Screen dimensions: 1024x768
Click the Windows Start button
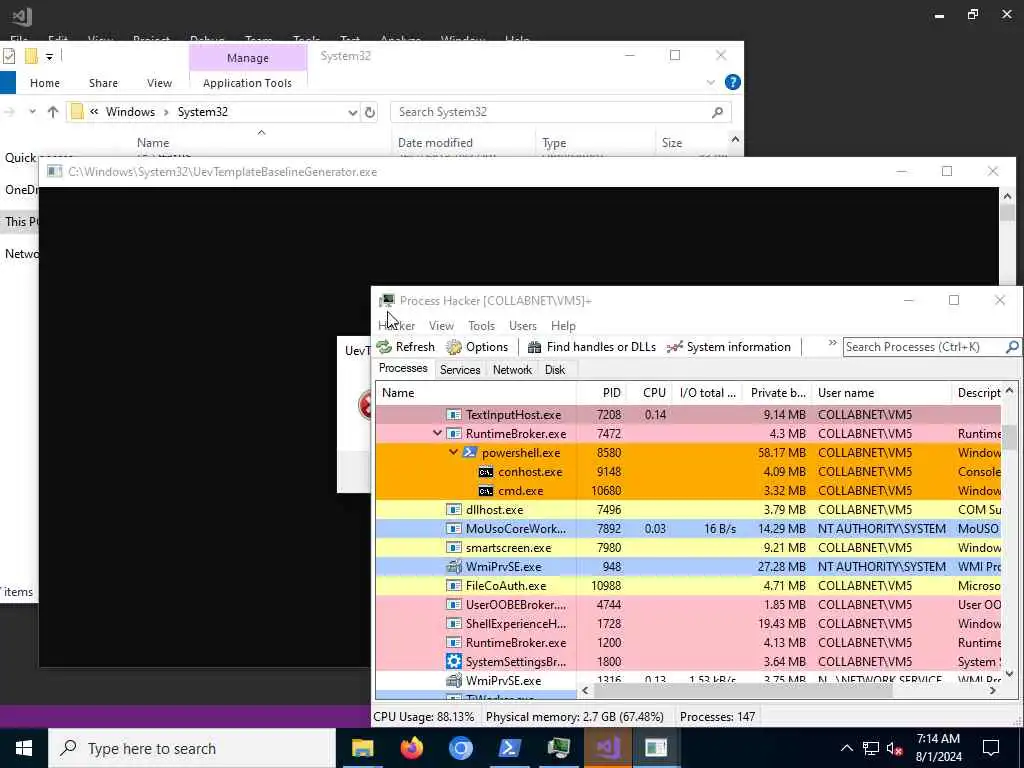pyautogui.click(x=24, y=748)
